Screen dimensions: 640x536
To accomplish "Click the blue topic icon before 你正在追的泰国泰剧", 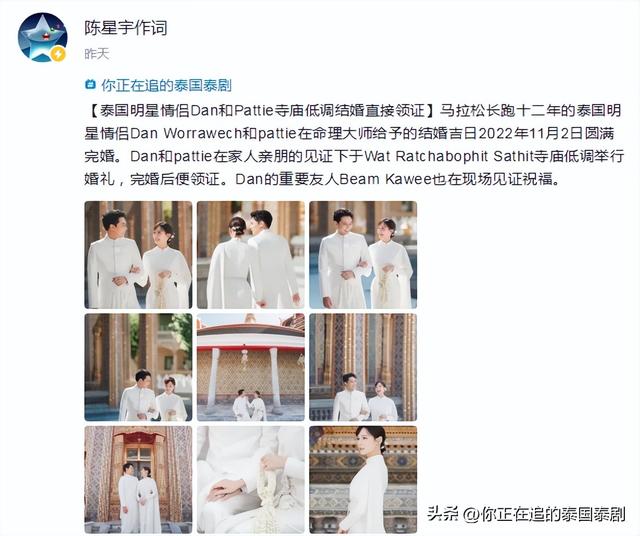I will pos(90,85).
